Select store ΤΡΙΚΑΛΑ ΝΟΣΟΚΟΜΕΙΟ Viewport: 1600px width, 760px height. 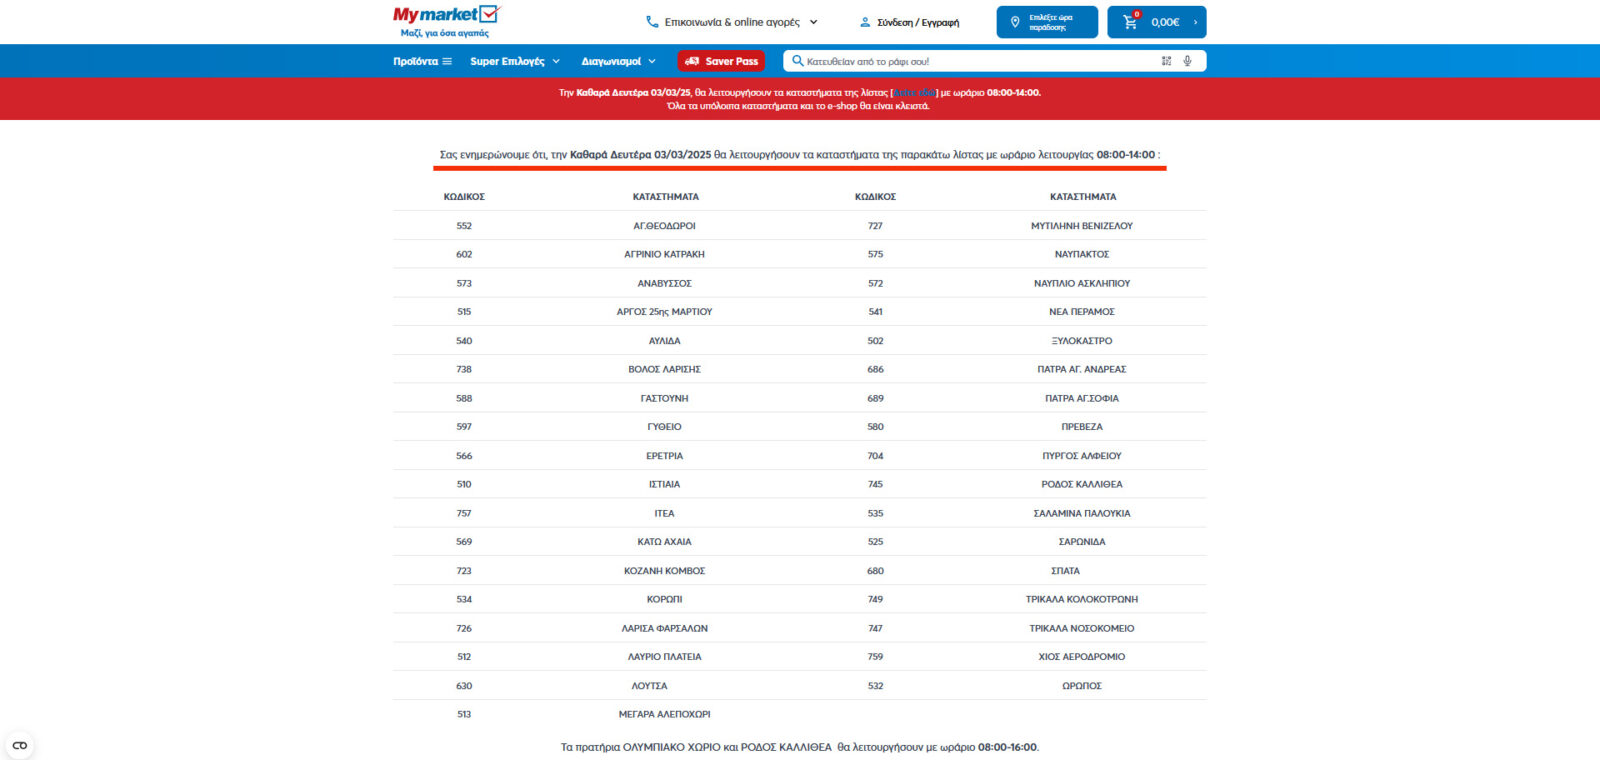1082,628
